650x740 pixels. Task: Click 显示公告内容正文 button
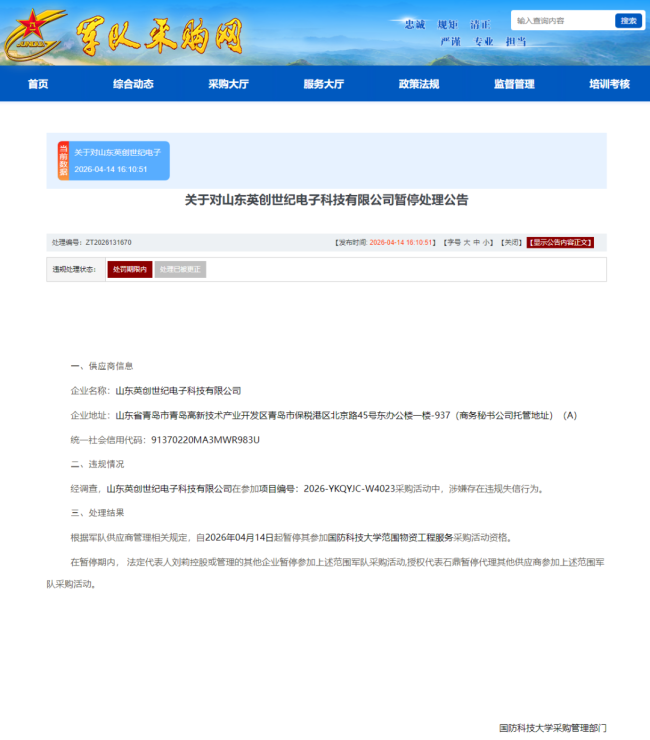coord(560,243)
